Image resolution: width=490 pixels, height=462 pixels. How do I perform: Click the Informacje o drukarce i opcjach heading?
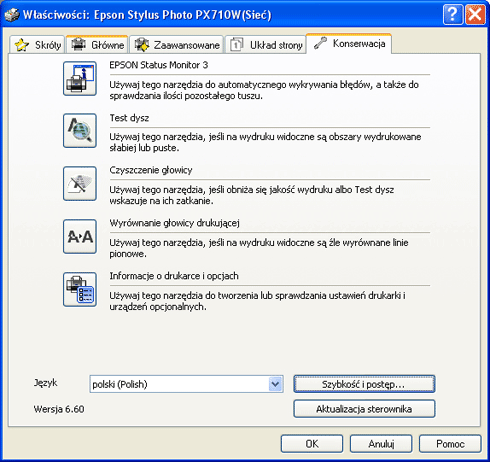[174, 276]
